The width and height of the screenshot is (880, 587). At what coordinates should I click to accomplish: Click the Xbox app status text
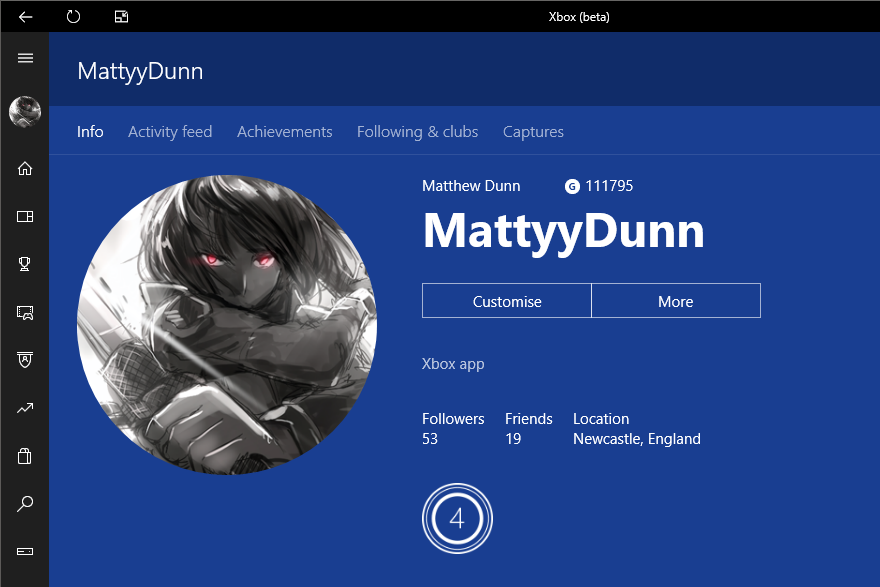click(453, 364)
